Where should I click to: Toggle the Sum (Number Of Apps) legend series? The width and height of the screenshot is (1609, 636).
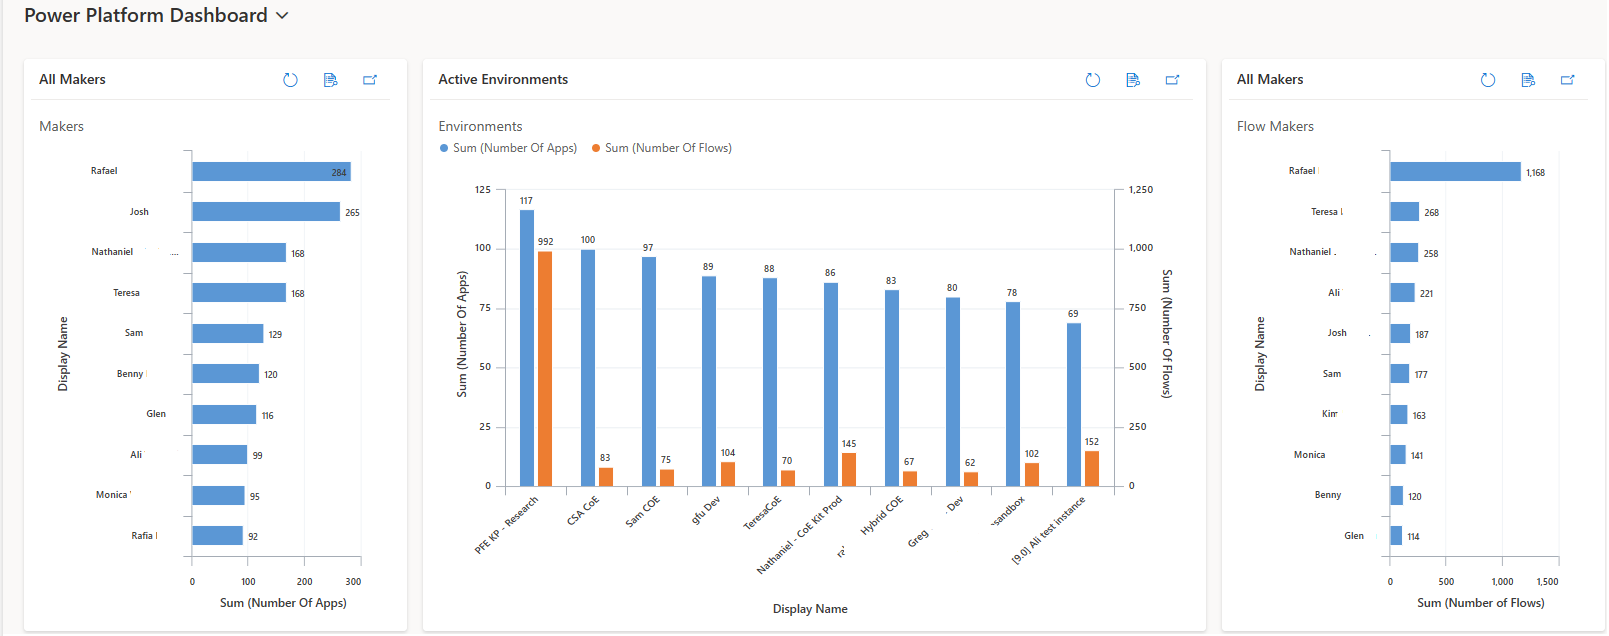pos(509,148)
